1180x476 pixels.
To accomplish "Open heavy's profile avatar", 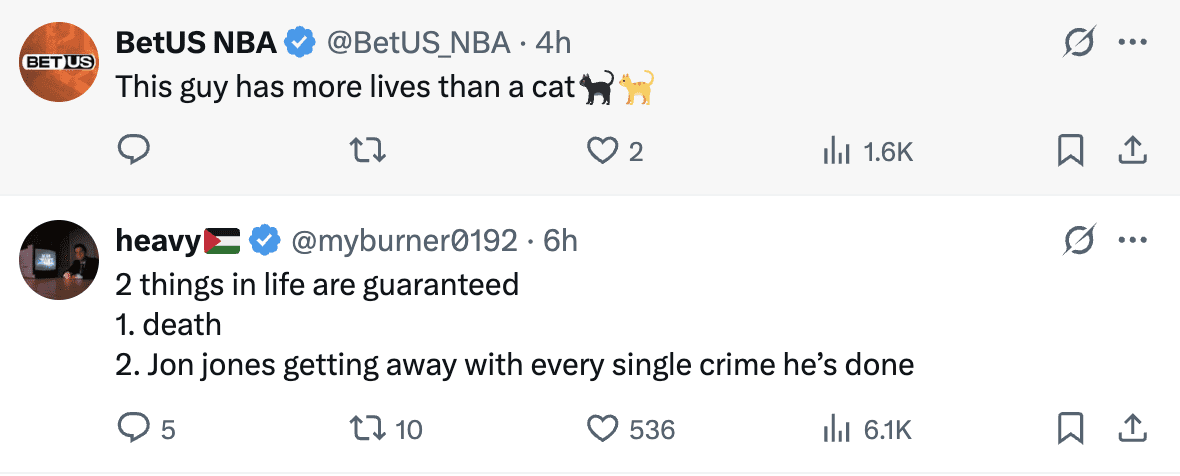I will pyautogui.click(x=59, y=259).
